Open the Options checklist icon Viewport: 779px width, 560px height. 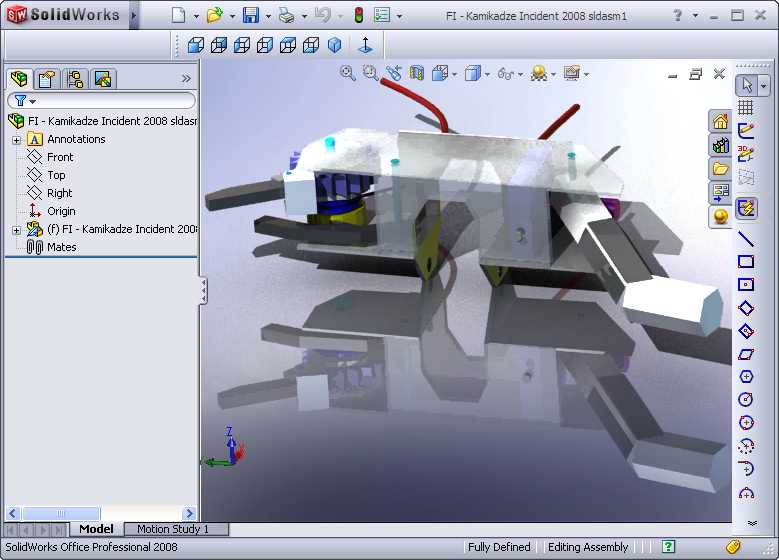(x=382, y=15)
